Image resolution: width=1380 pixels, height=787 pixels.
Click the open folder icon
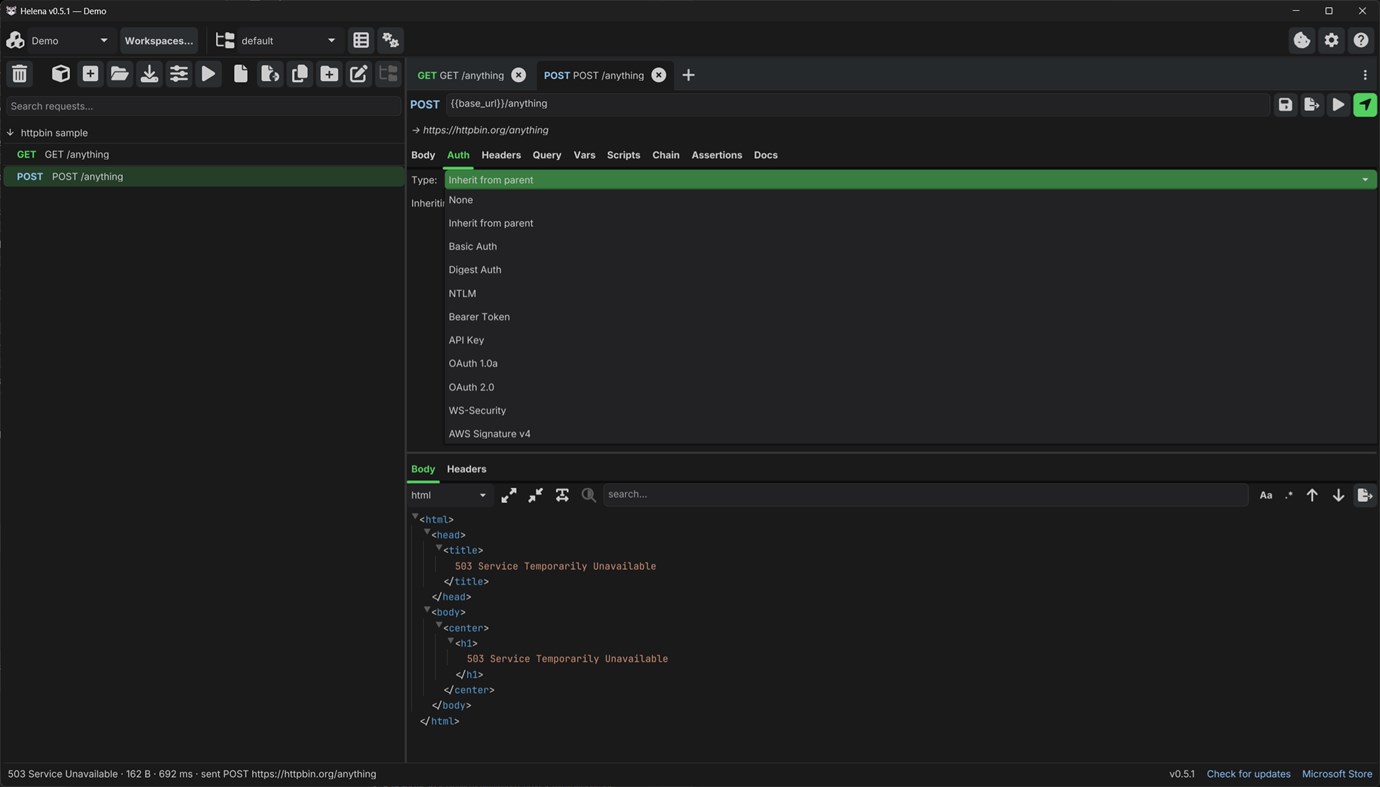(120, 74)
